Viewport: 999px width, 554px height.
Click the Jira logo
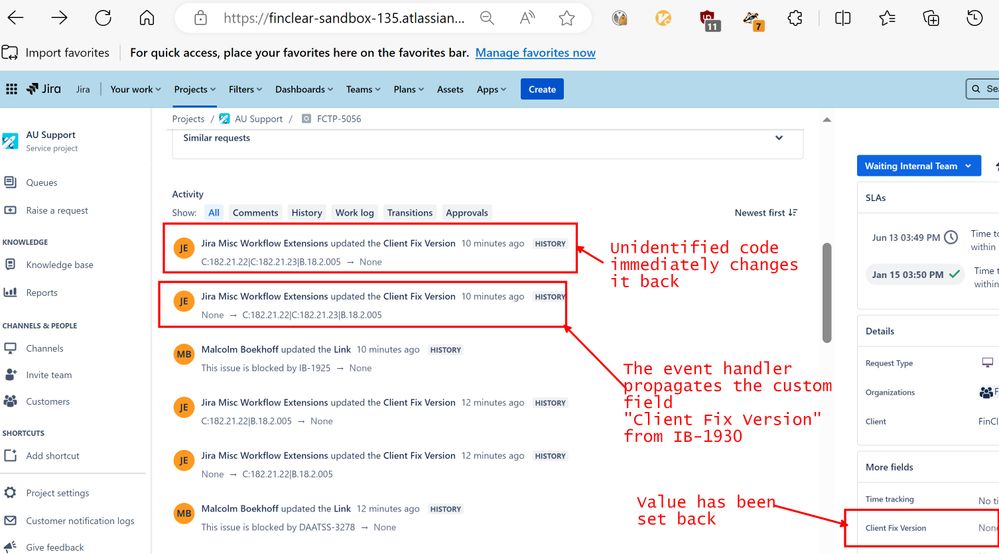43,89
